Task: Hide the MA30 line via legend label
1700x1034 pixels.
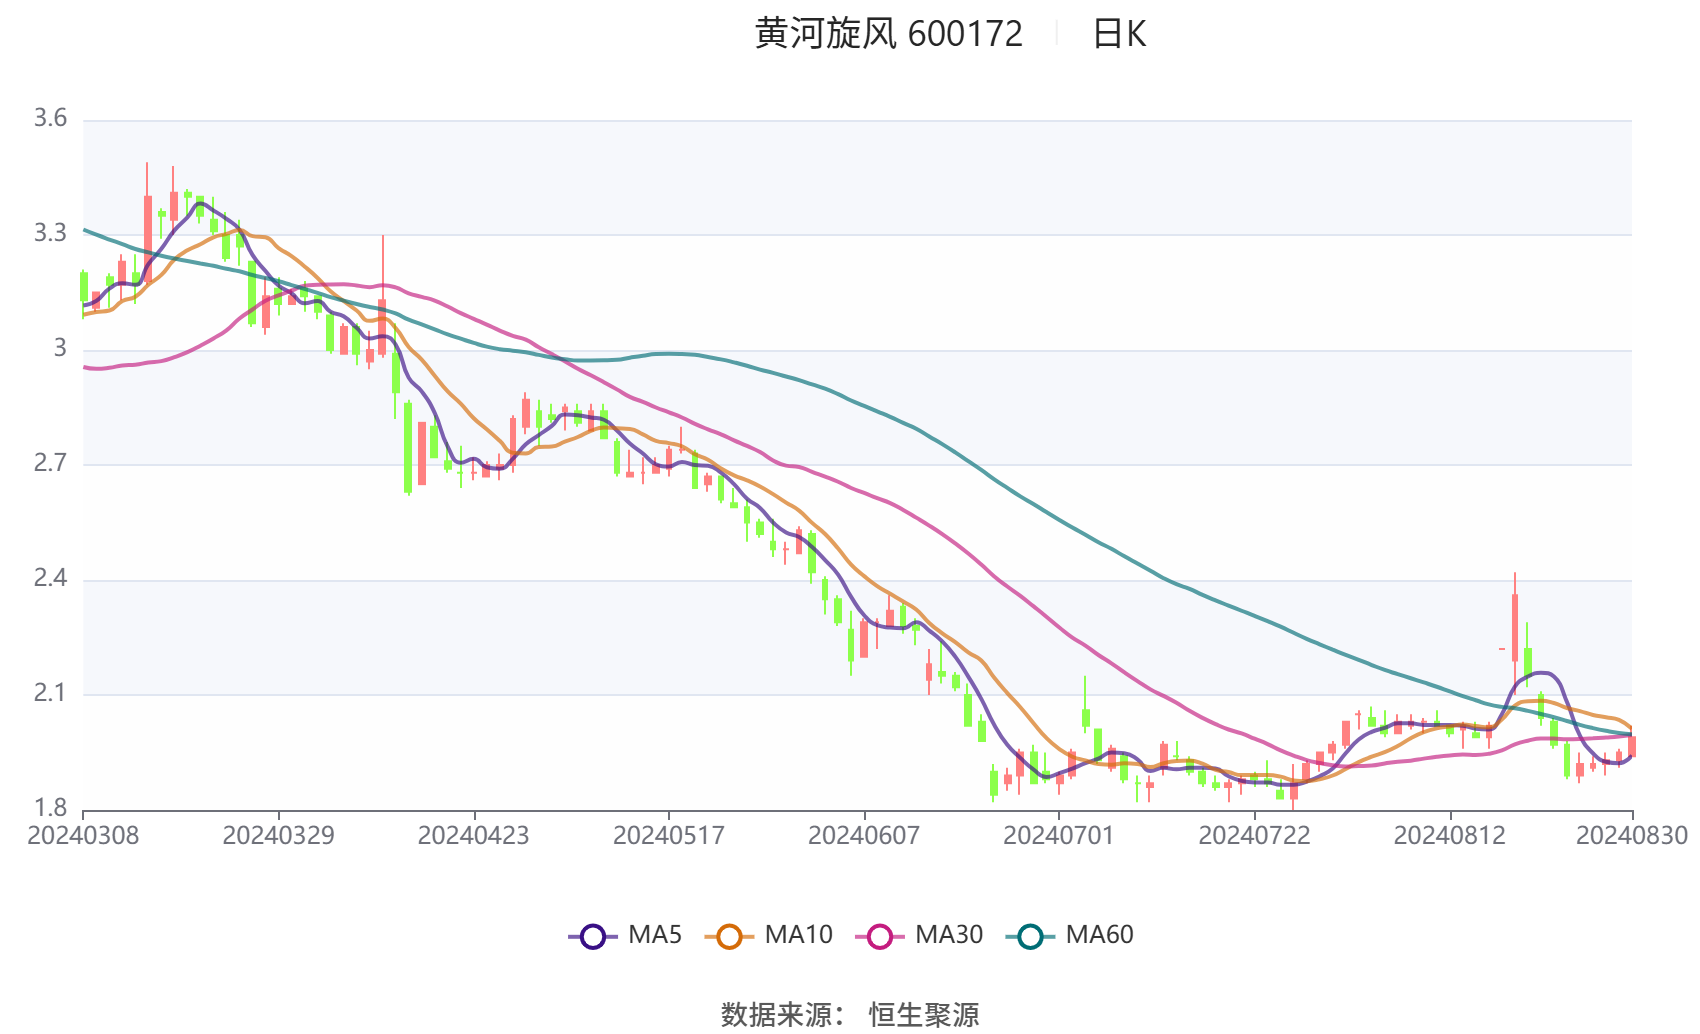Action: click(x=949, y=935)
